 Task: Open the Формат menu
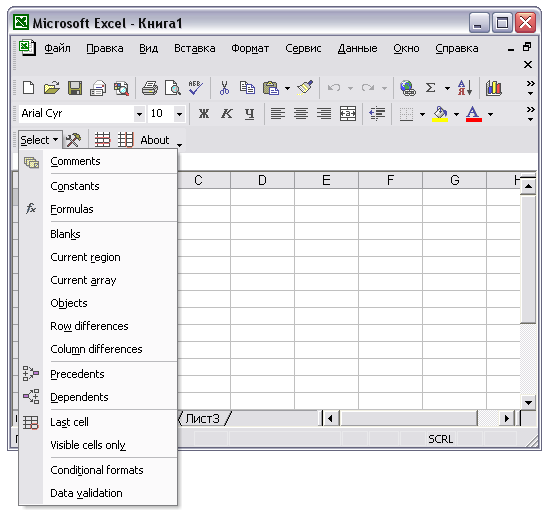(x=250, y=48)
